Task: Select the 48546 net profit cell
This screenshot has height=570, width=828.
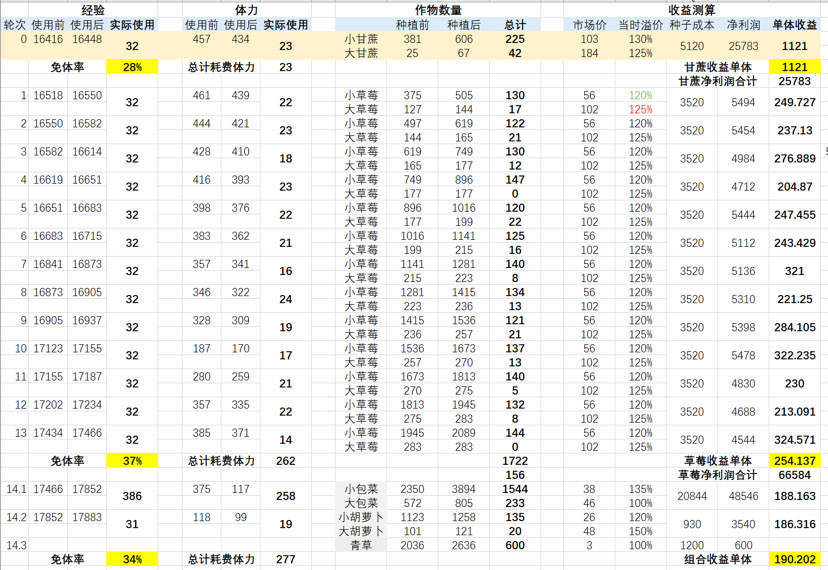Action: coord(743,496)
